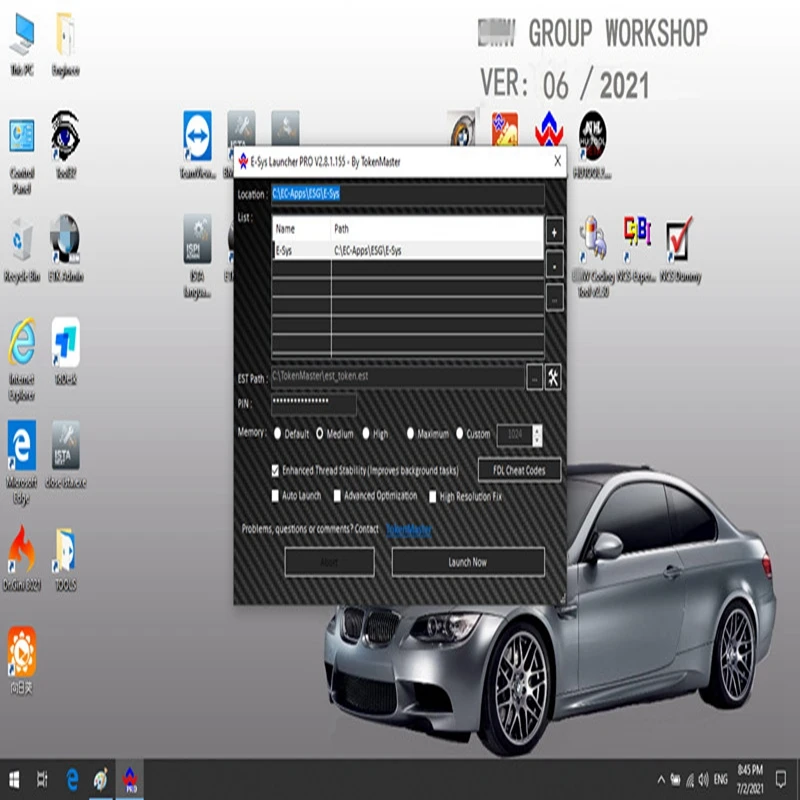The image size is (800, 800).
Task: Select the TOOLS folder shortcut on desktop
Action: (x=65, y=559)
